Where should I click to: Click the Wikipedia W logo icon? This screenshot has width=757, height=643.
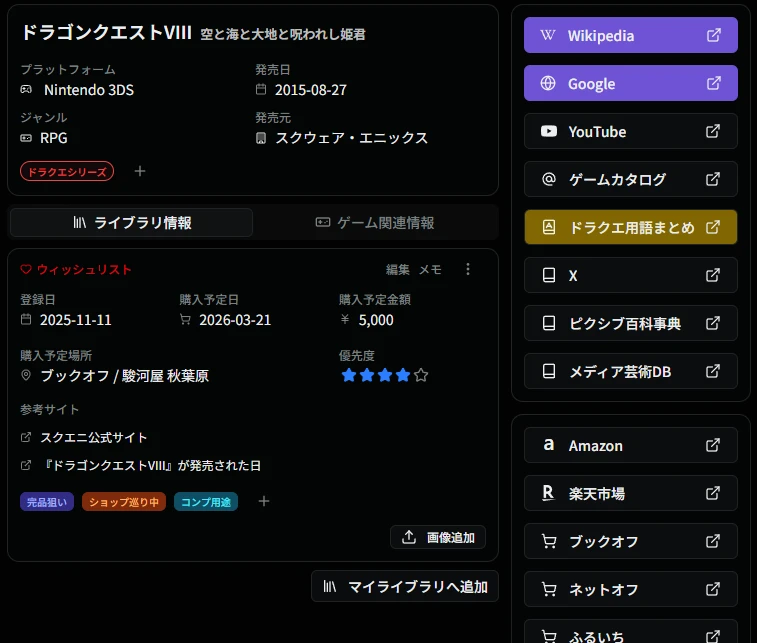click(548, 35)
